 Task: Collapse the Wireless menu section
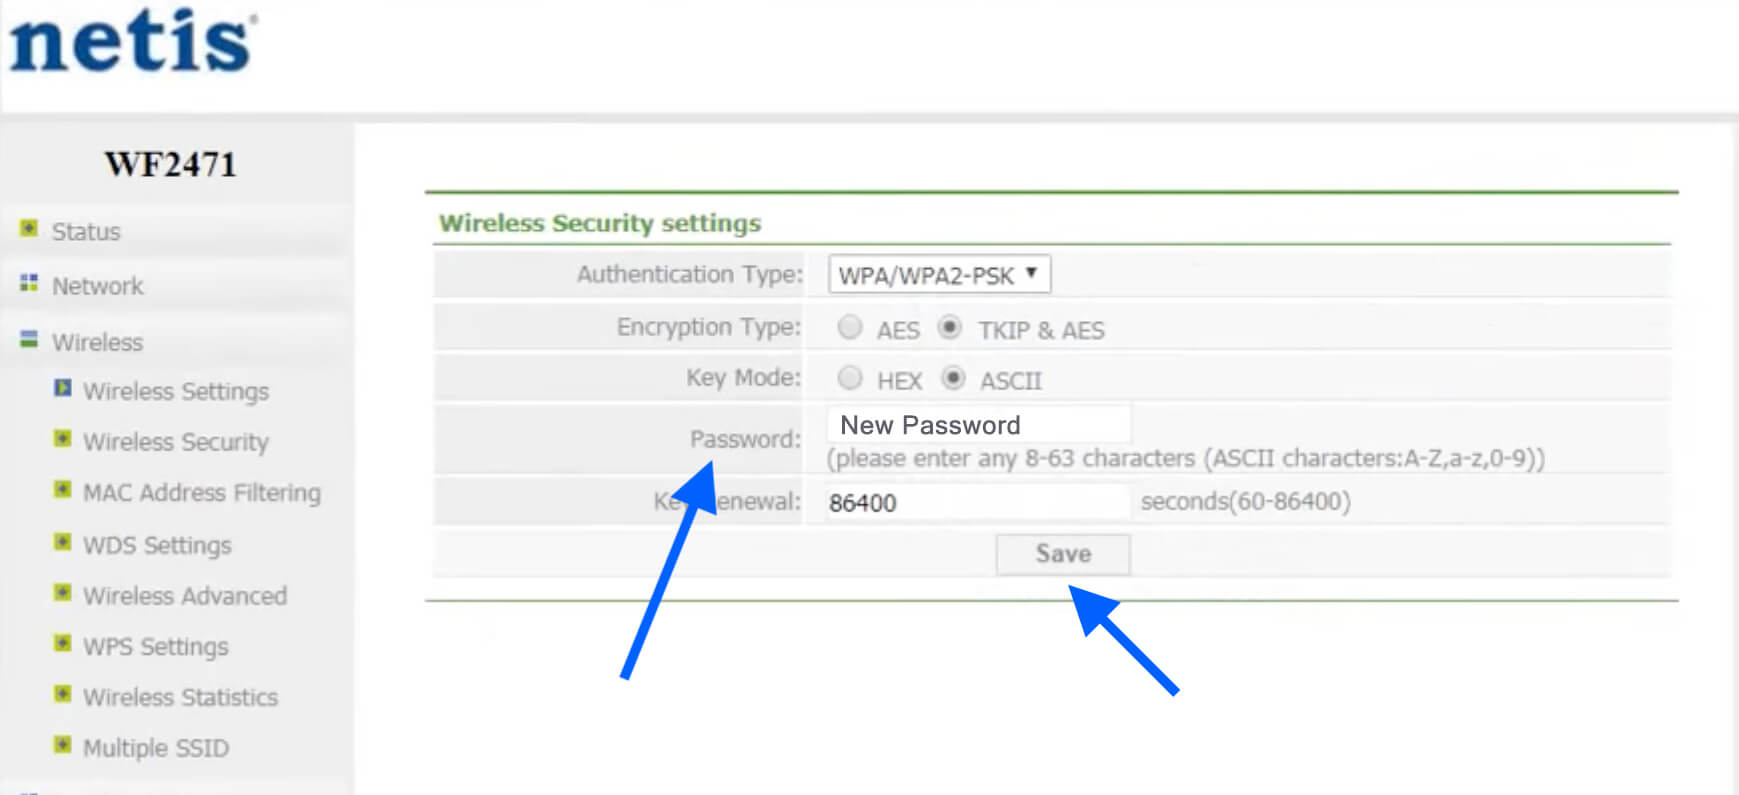click(97, 342)
